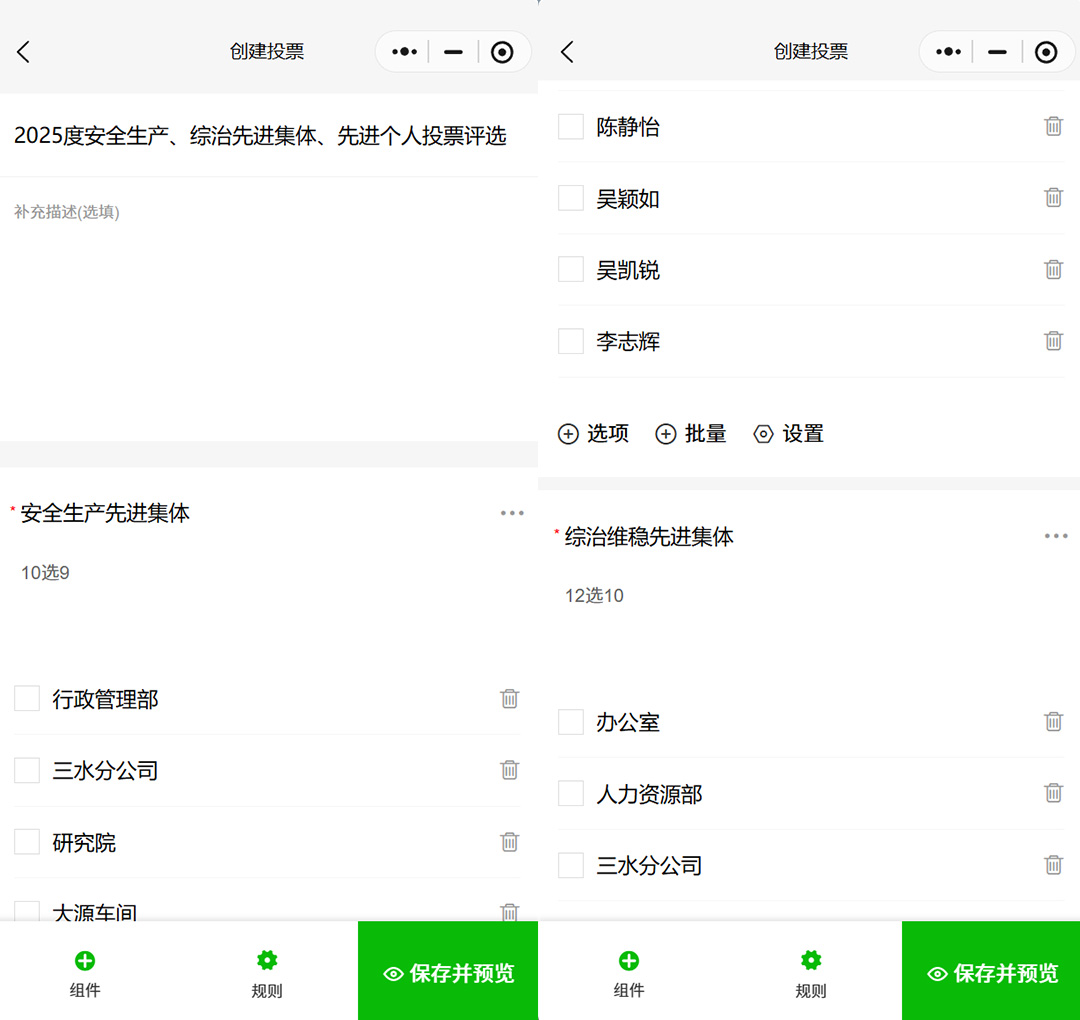Check the 研究院 option box
The image size is (1080, 1020).
(27, 842)
